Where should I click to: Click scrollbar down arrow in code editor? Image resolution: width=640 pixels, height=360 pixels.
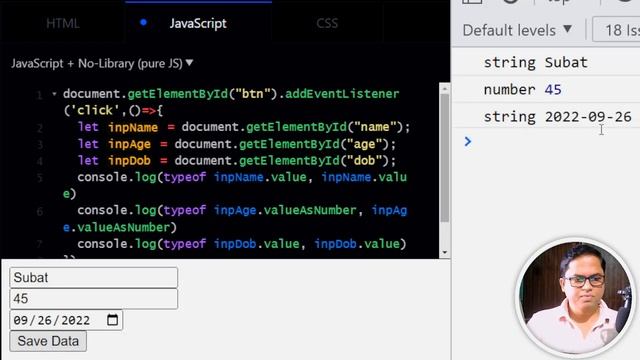pos(444,253)
